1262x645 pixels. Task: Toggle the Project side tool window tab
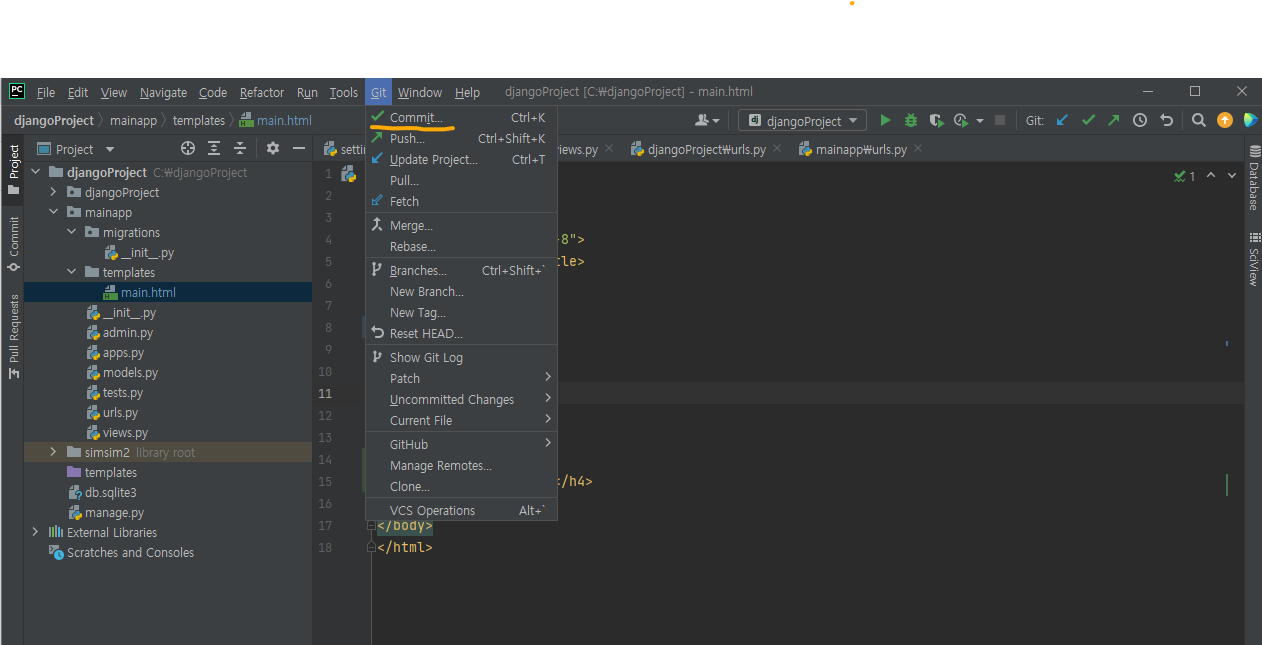(x=13, y=169)
